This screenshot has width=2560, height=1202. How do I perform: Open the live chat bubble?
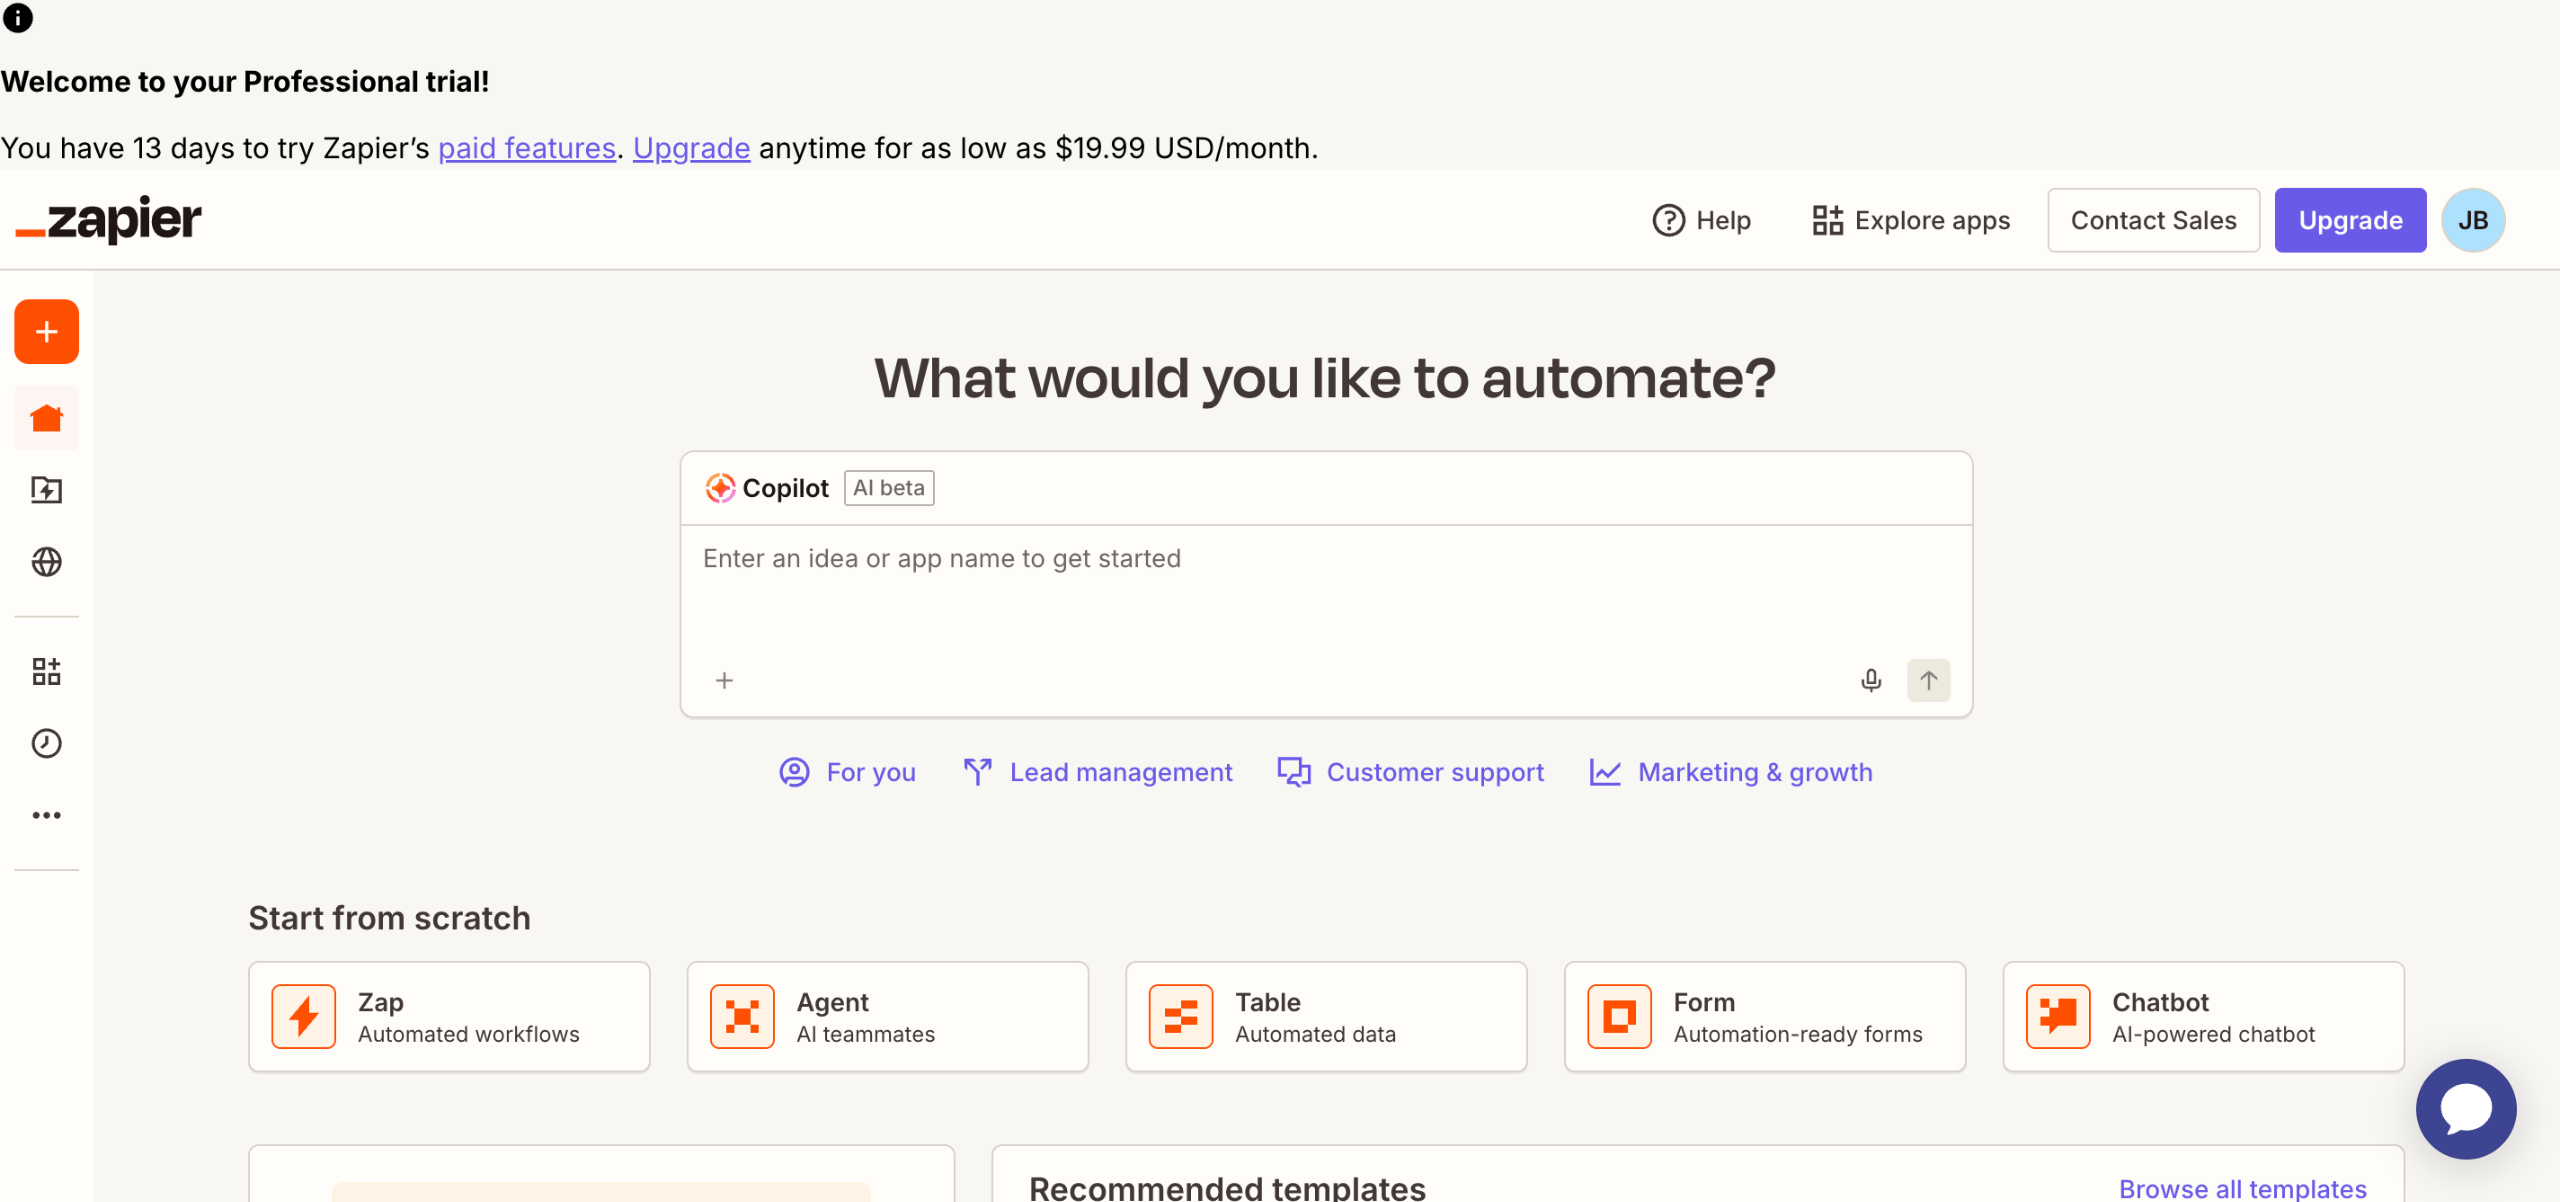(x=2466, y=1109)
